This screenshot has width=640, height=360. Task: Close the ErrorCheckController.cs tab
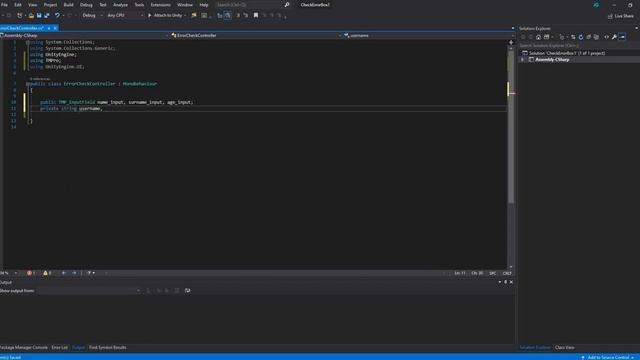pyautogui.click(x=55, y=28)
